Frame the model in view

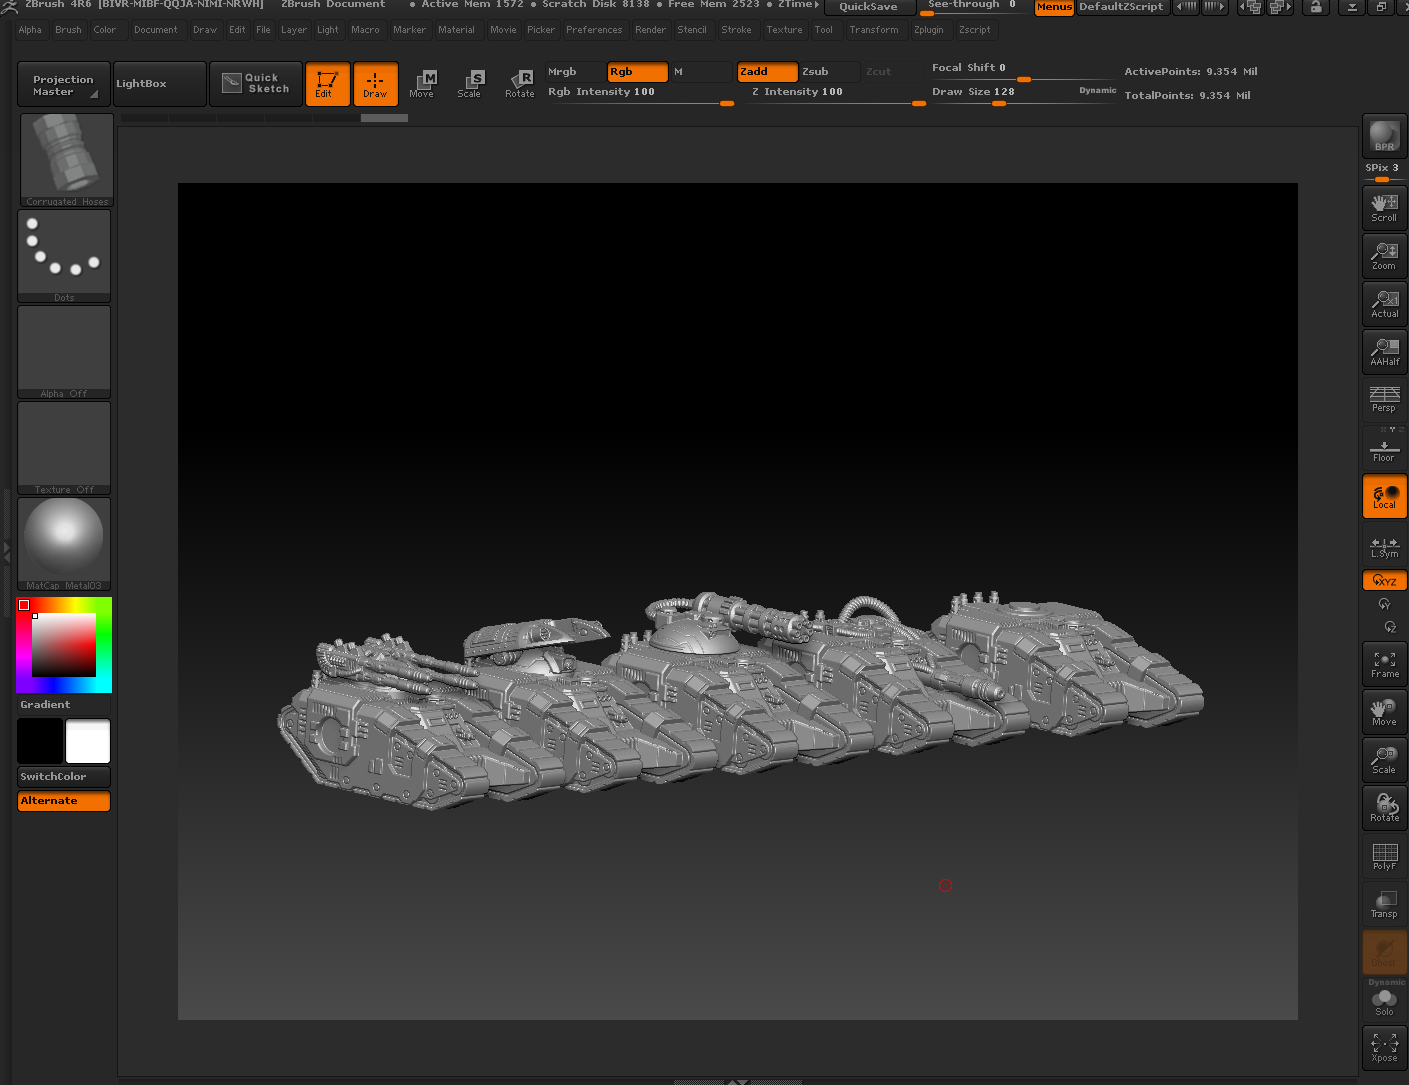(x=1384, y=664)
